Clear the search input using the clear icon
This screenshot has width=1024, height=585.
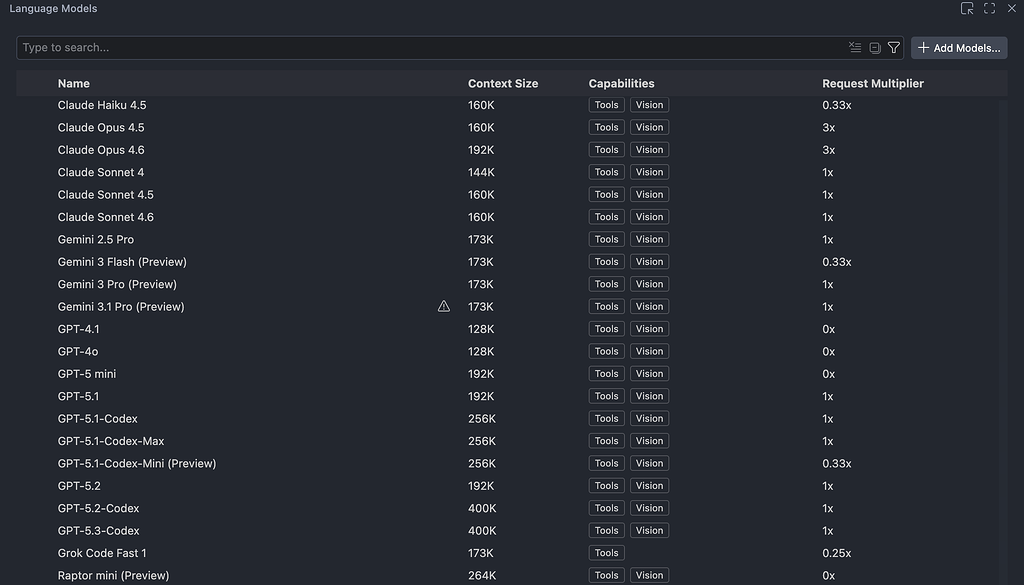855,47
